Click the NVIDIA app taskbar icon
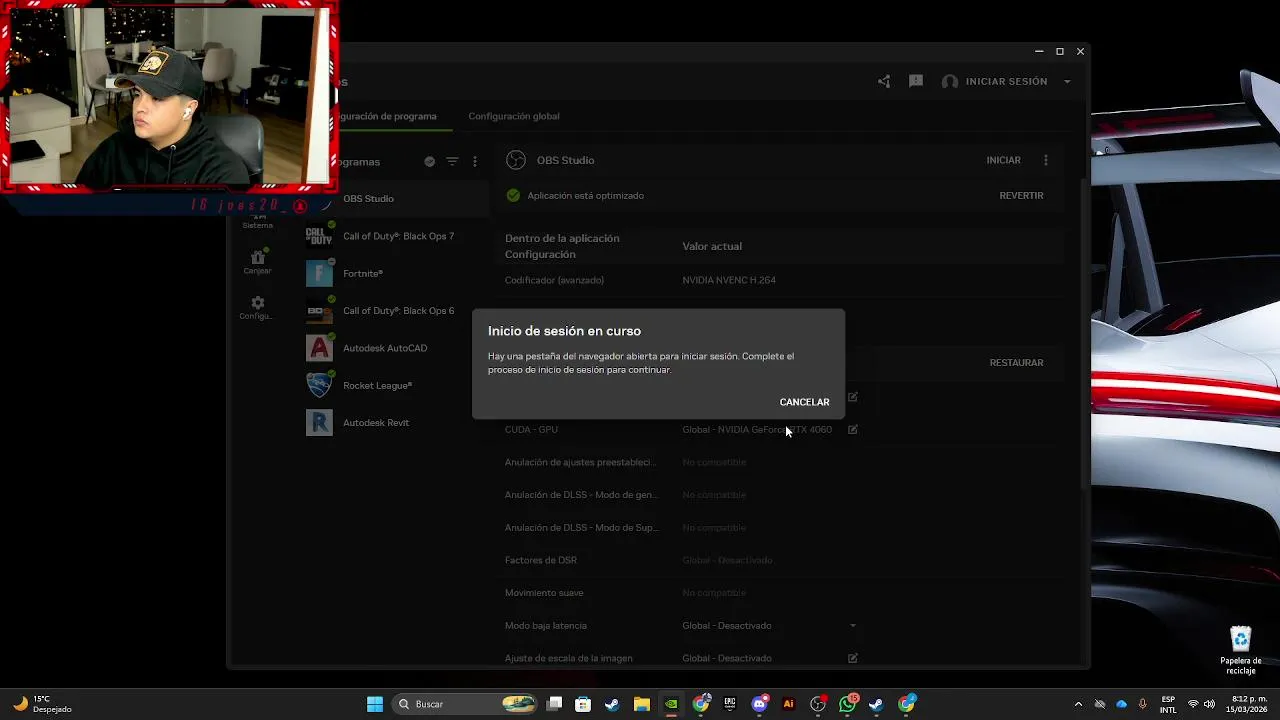 671,704
